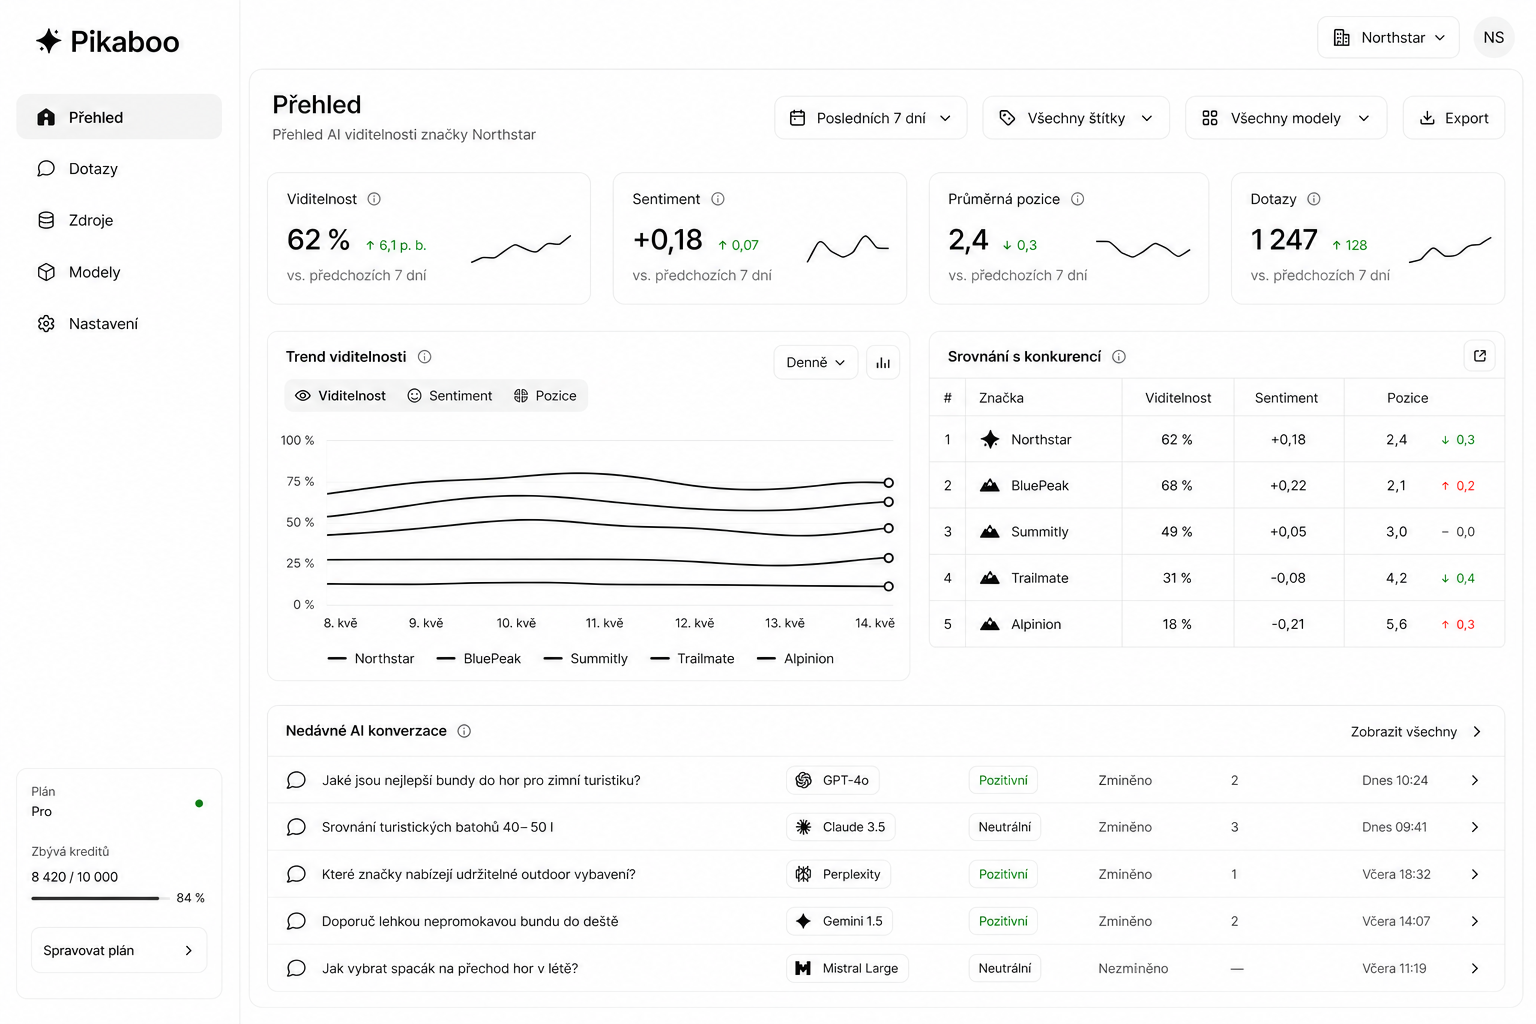Click chat bubble icon for batohů conversation

click(x=296, y=827)
